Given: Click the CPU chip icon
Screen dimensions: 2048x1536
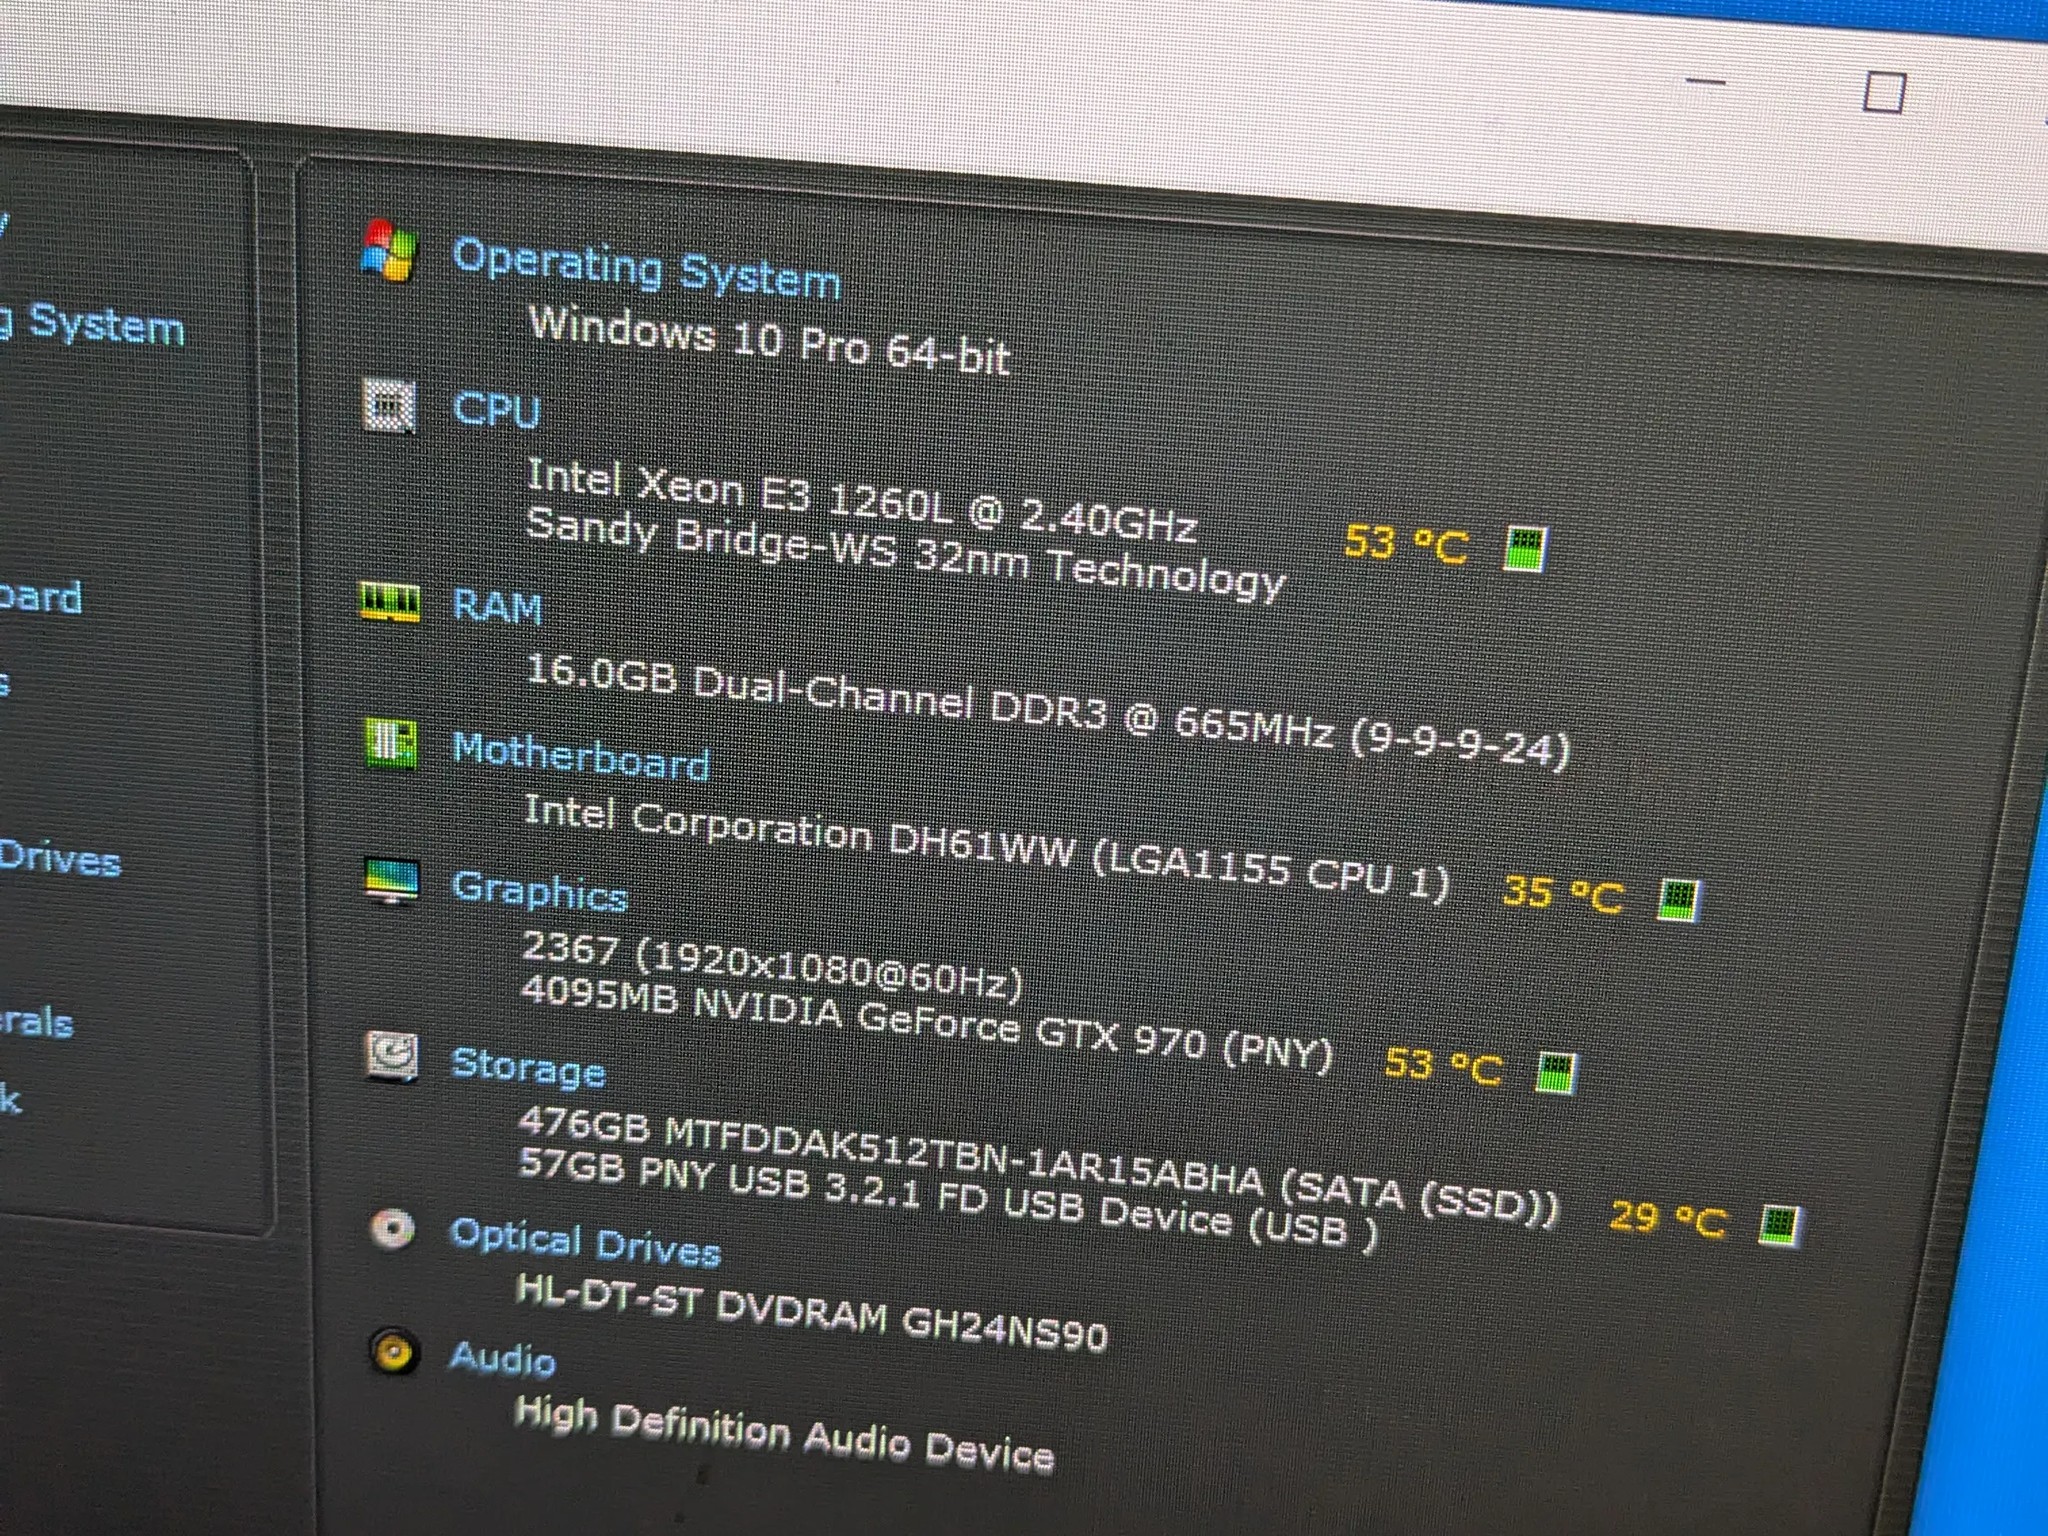Looking at the screenshot, I should [x=388, y=405].
